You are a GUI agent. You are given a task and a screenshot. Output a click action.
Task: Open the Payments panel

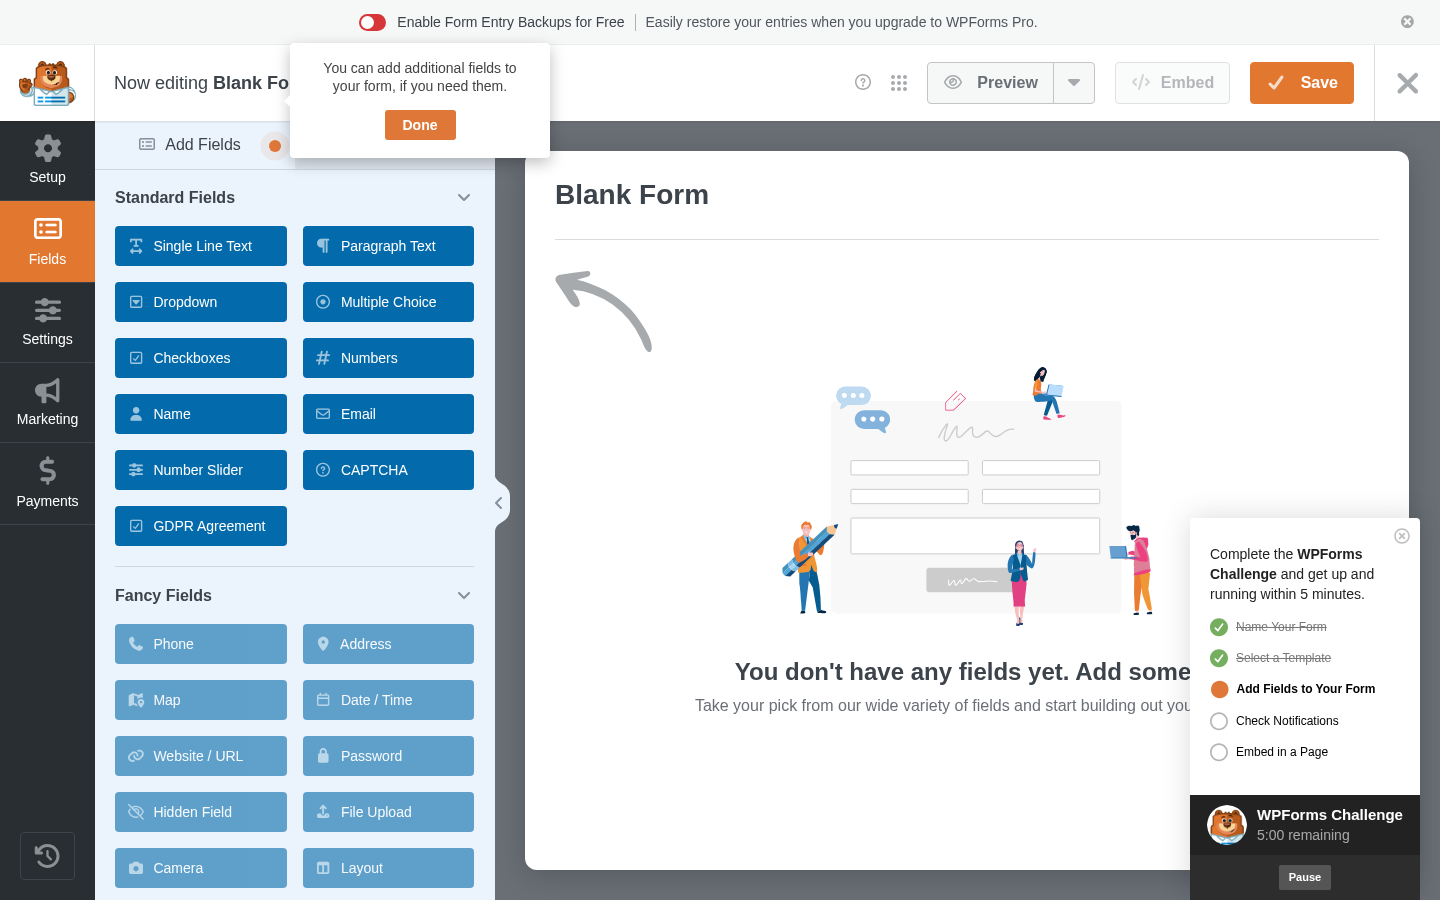47,483
